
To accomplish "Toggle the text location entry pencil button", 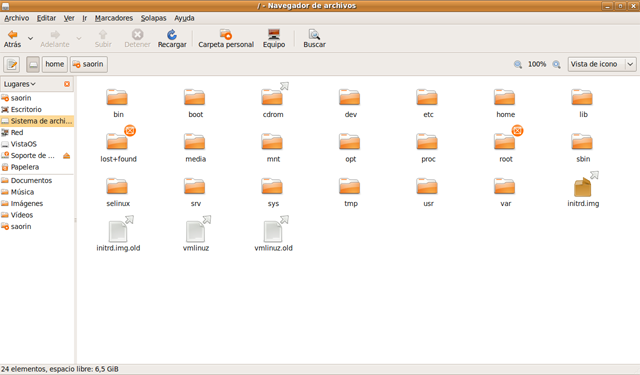I will pos(12,64).
